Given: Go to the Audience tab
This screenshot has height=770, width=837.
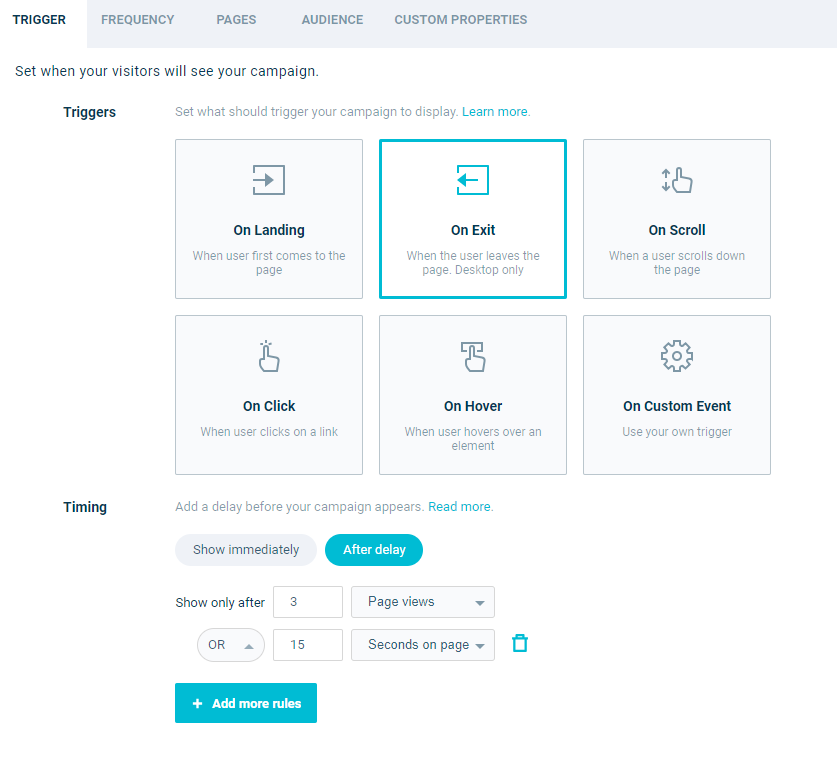Looking at the screenshot, I should tap(332, 20).
